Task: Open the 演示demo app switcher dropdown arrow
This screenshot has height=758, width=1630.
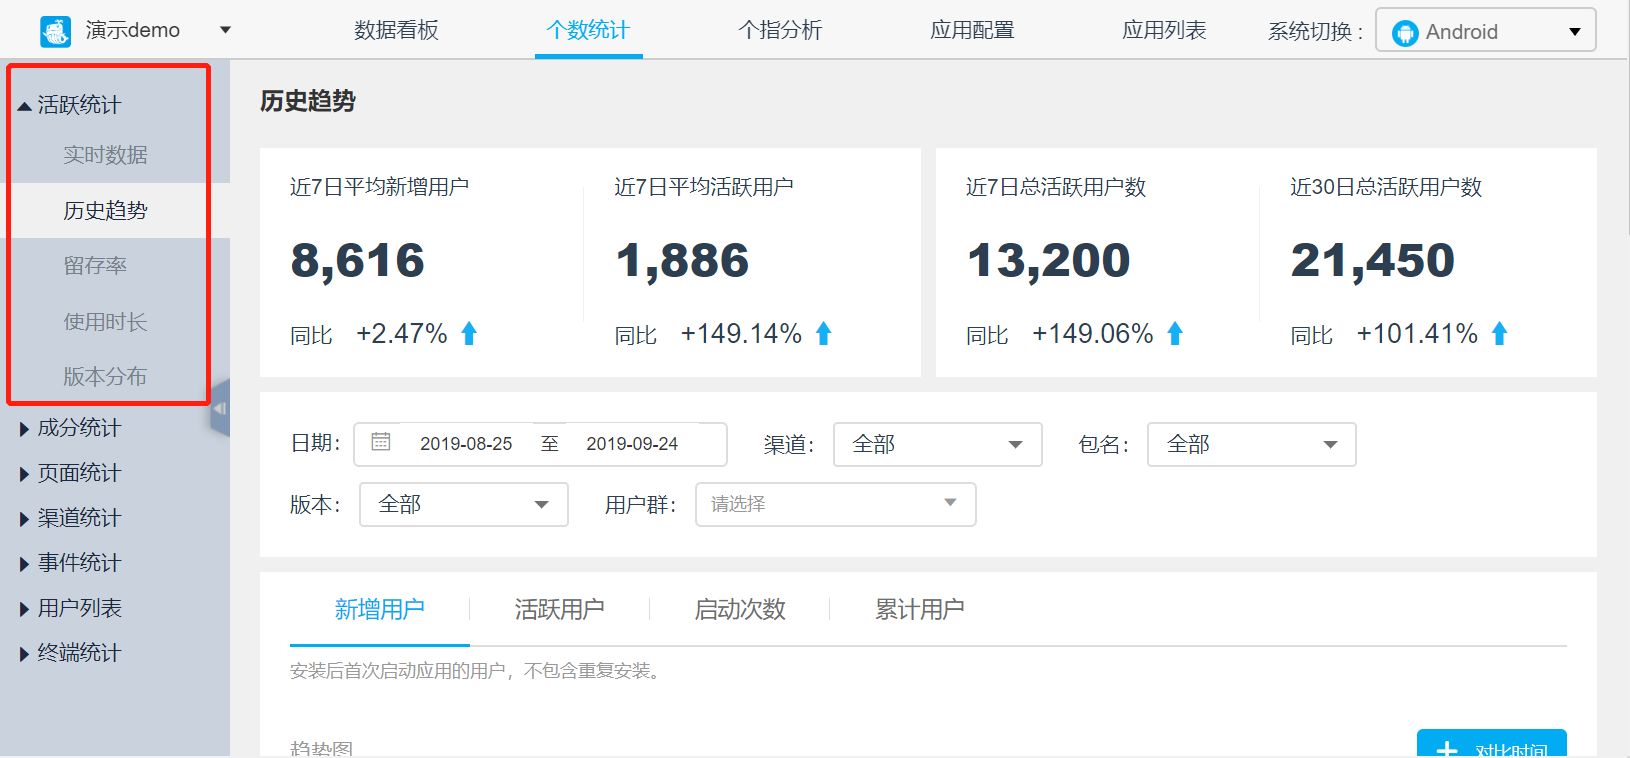Action: tap(225, 30)
